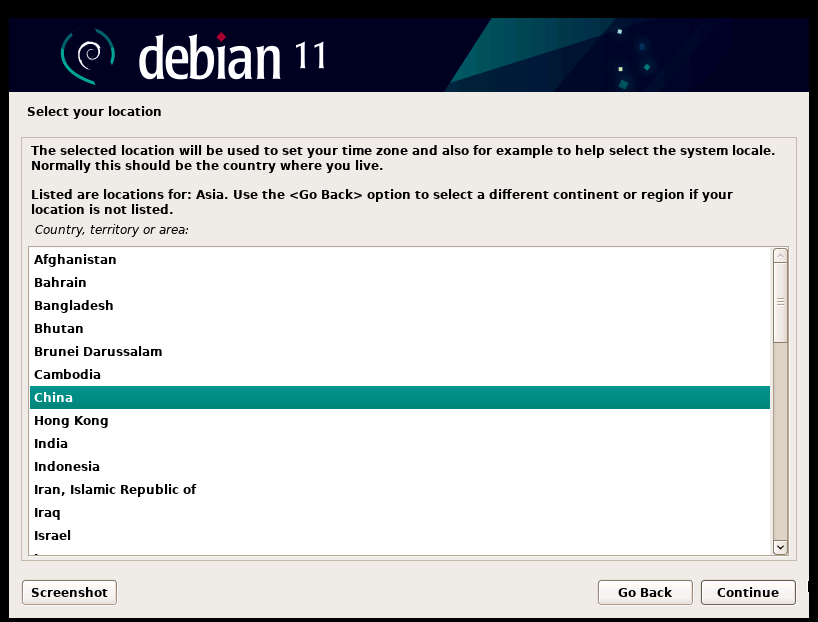Select Bangladesh in the list
818x622 pixels.
tap(400, 305)
